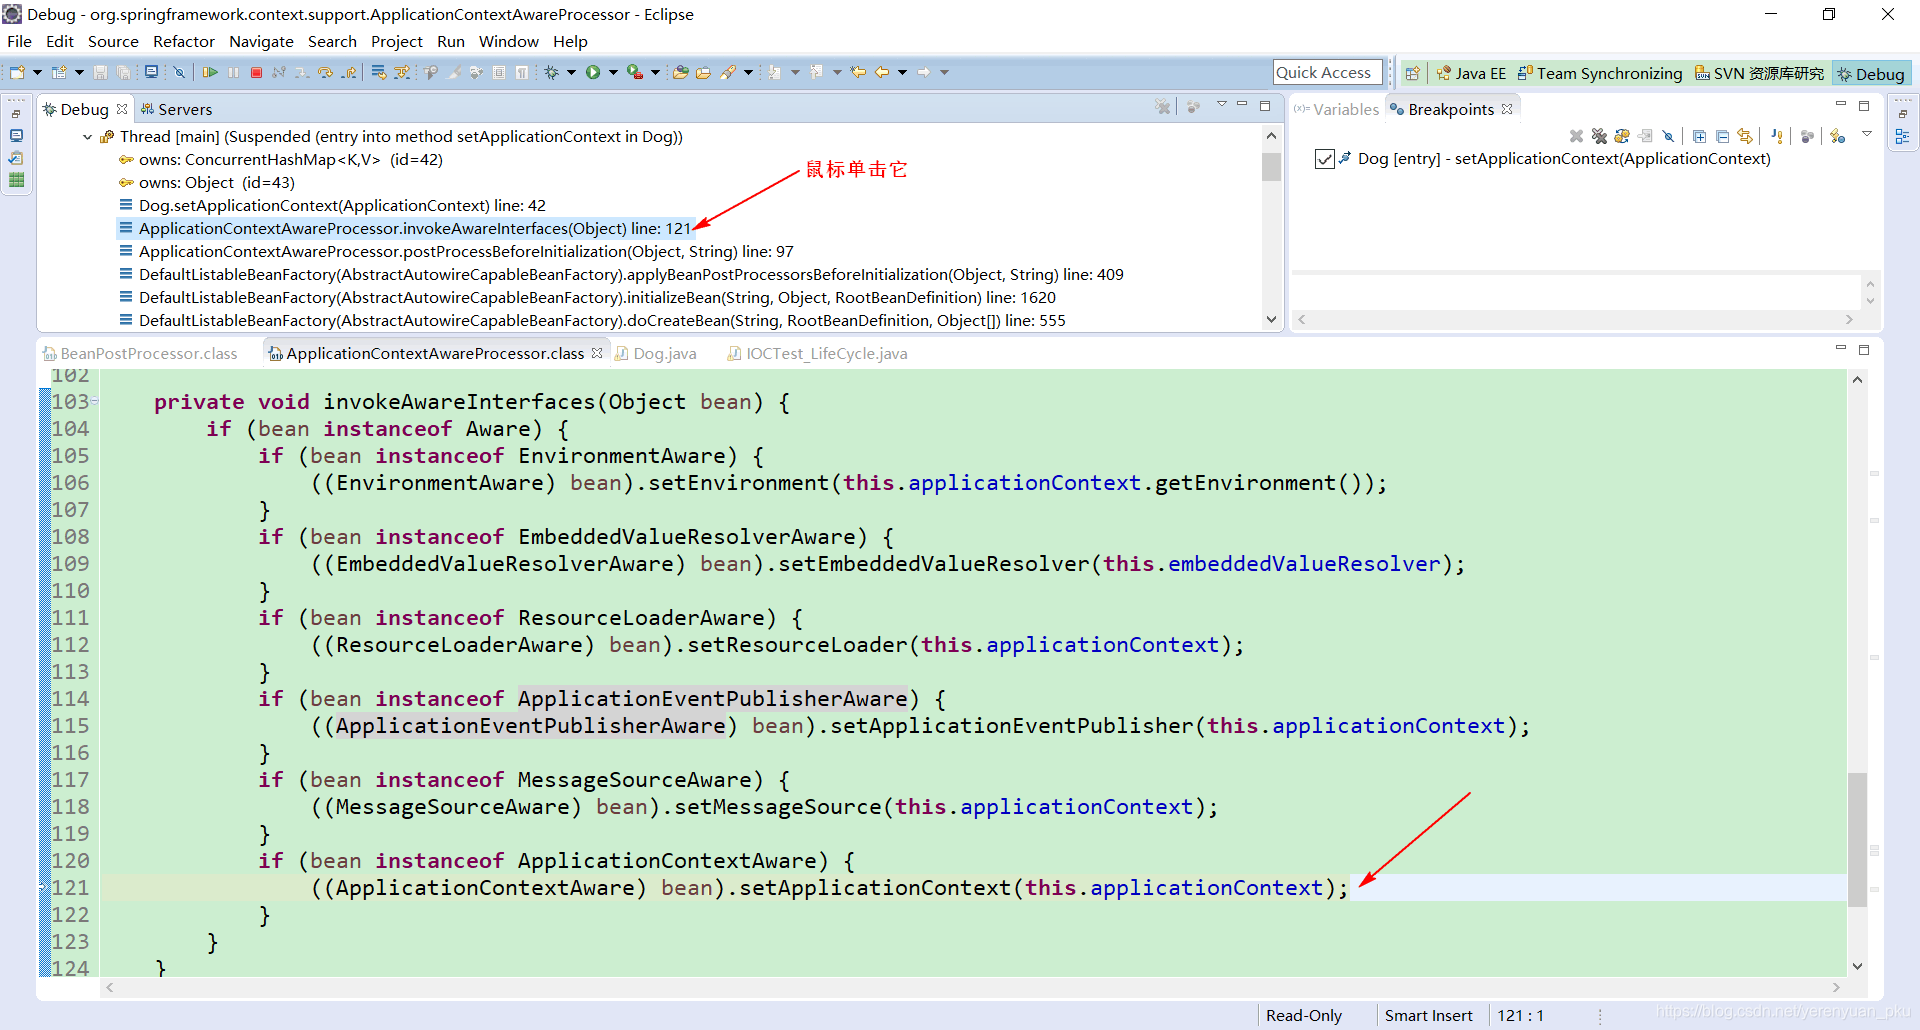Open the Back history dropdown arrow
The image size is (1920, 1030).
click(x=903, y=72)
